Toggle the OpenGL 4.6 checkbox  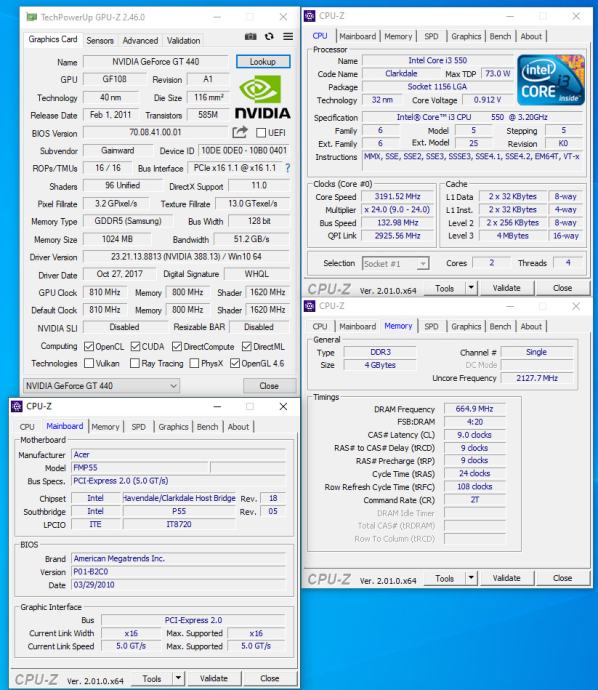point(235,363)
